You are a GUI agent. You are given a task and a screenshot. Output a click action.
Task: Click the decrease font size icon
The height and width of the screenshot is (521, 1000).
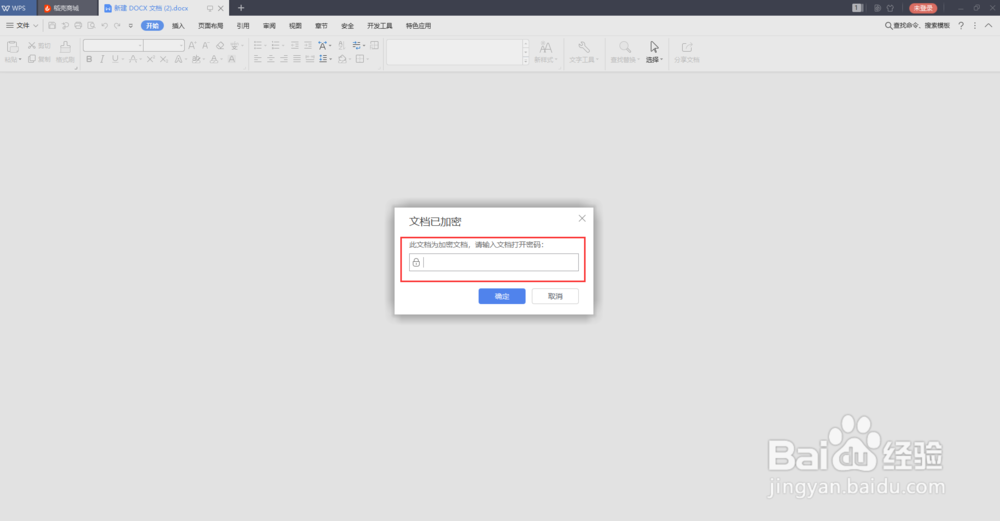click(205, 45)
